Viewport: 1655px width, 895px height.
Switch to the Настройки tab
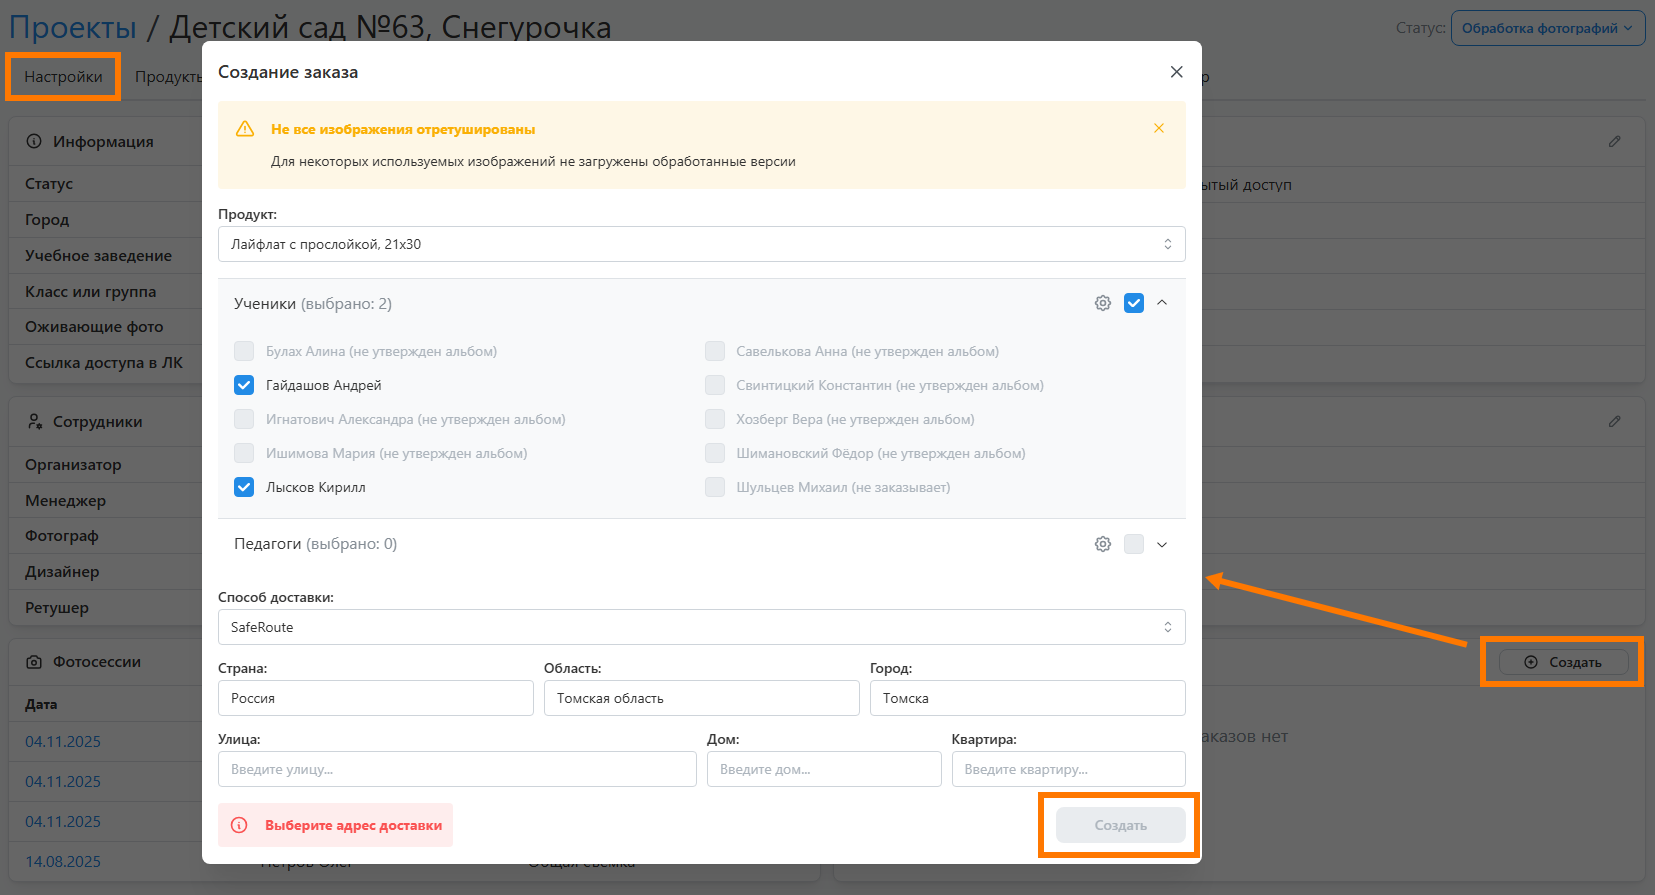63,77
